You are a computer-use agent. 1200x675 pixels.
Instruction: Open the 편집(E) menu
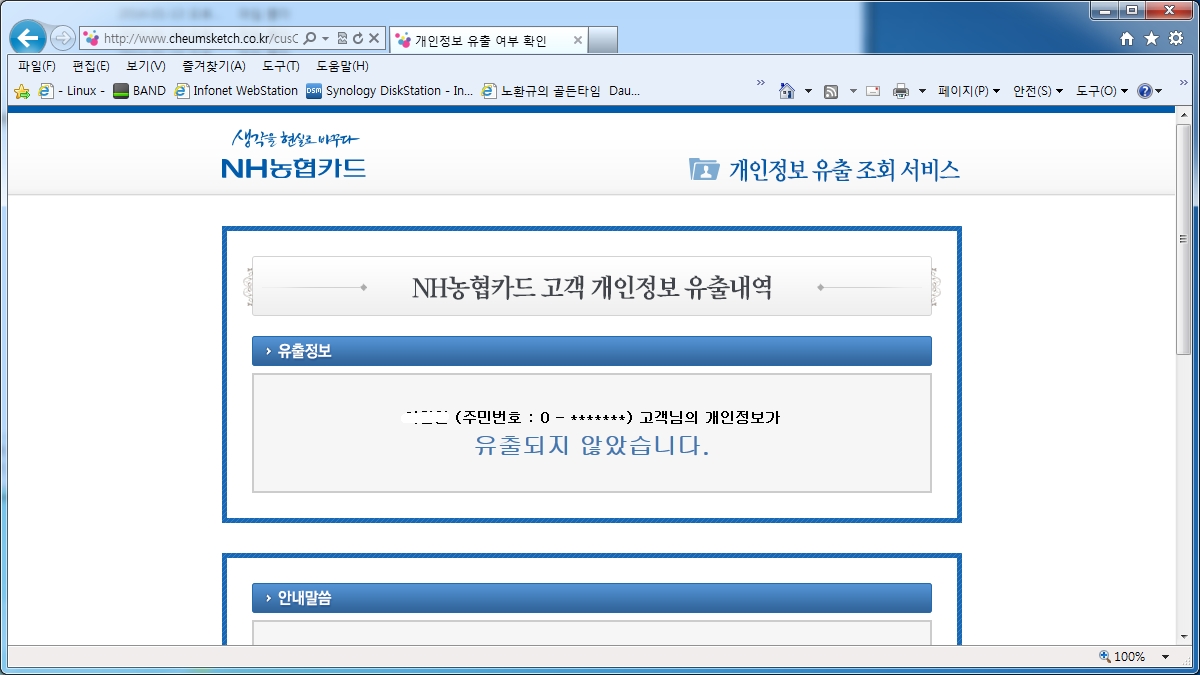tap(91, 66)
